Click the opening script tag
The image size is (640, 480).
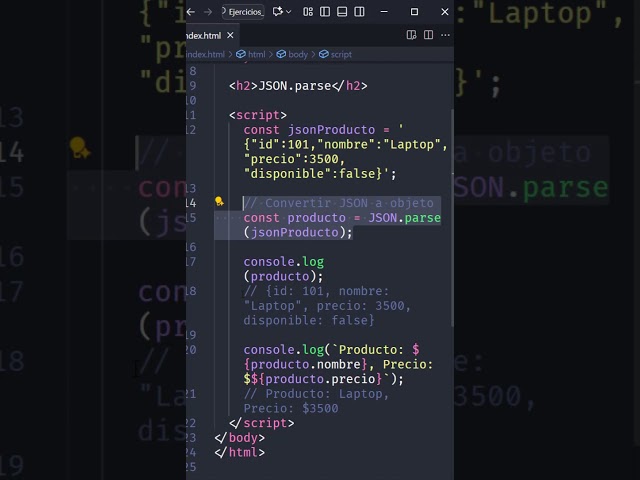click(x=258, y=115)
